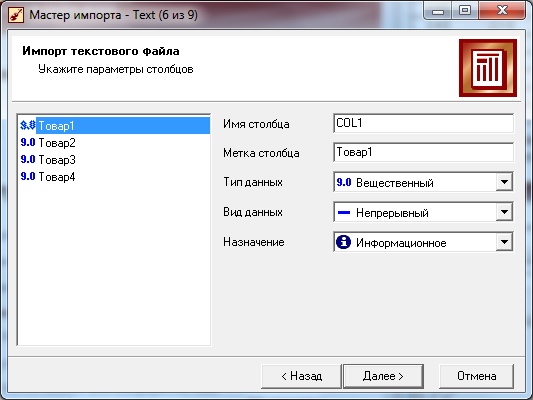Click the blue line icon in Вид данных

point(344,213)
